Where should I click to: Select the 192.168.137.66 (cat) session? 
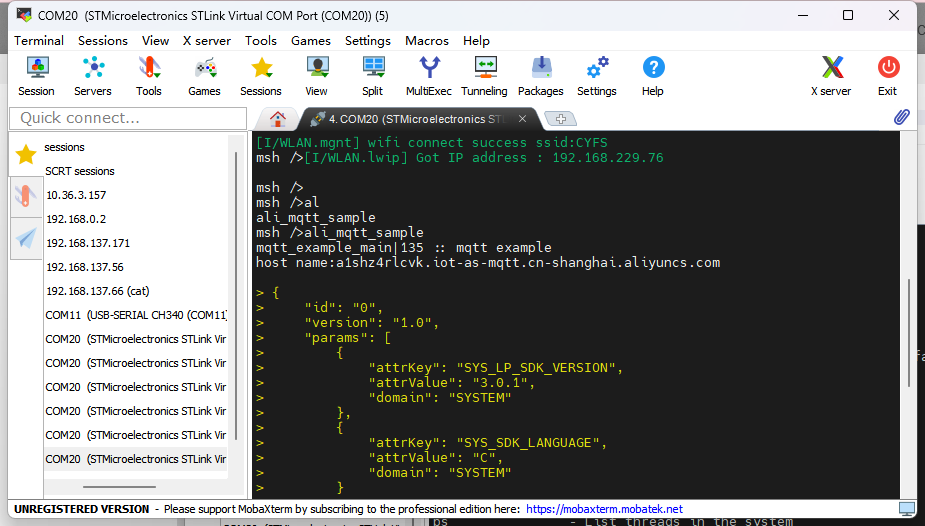pos(98,291)
